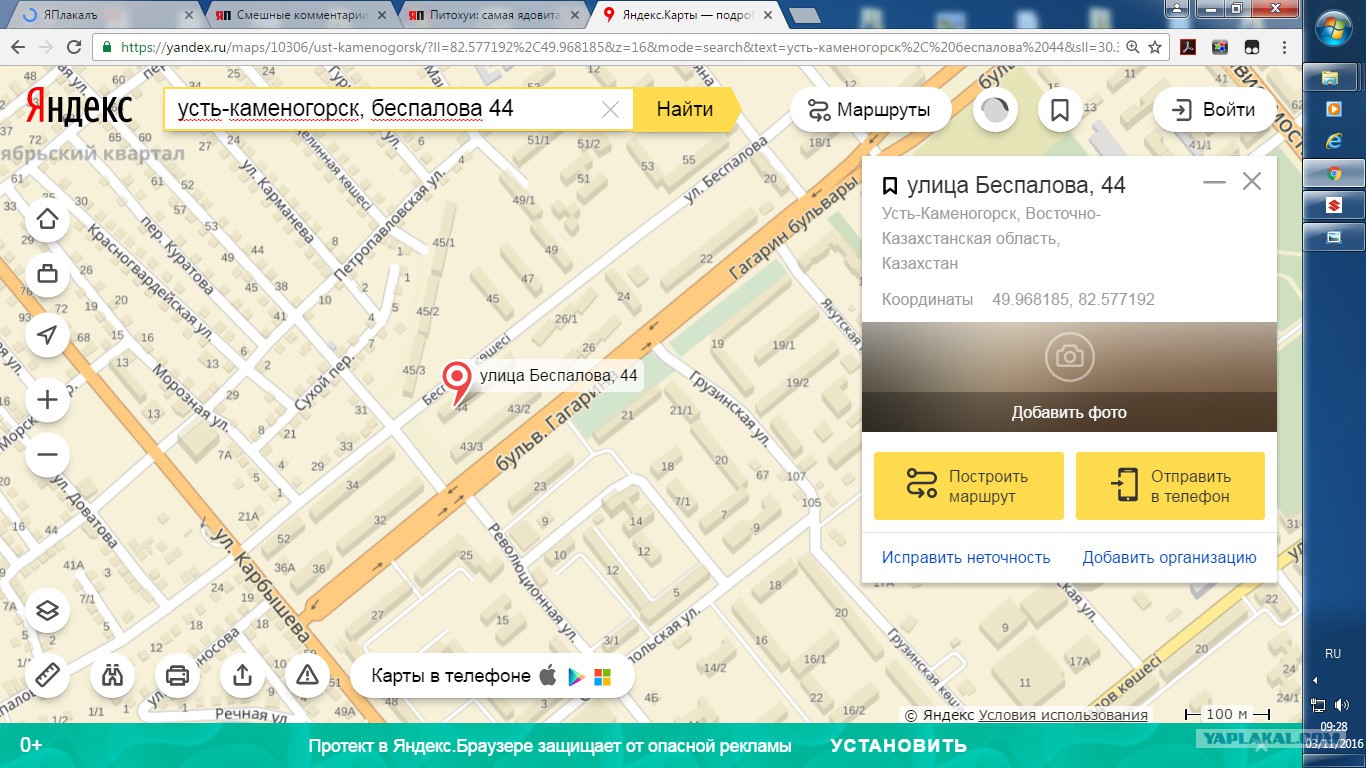Click the browser Back arrow
This screenshot has width=1366, height=768.
pos(17,47)
